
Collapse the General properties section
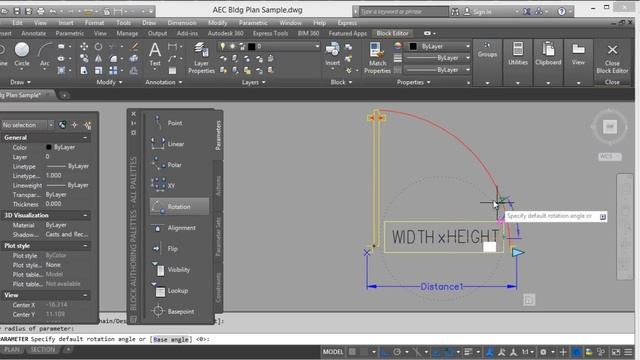85,138
